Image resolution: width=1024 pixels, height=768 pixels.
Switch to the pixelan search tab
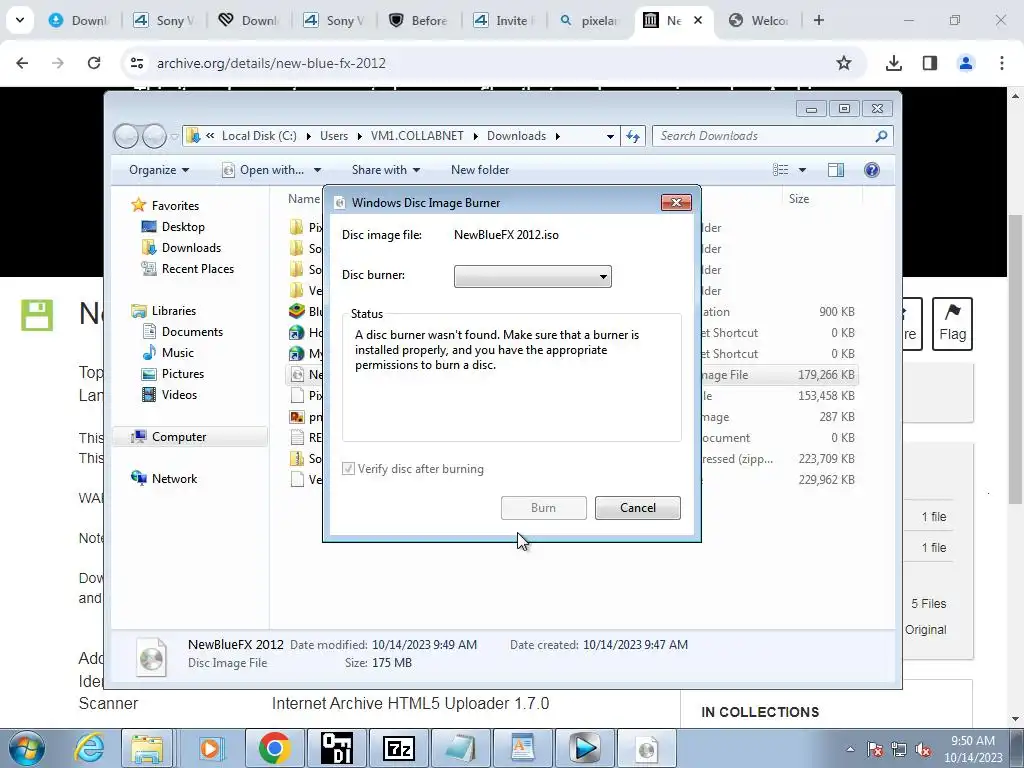(590, 20)
